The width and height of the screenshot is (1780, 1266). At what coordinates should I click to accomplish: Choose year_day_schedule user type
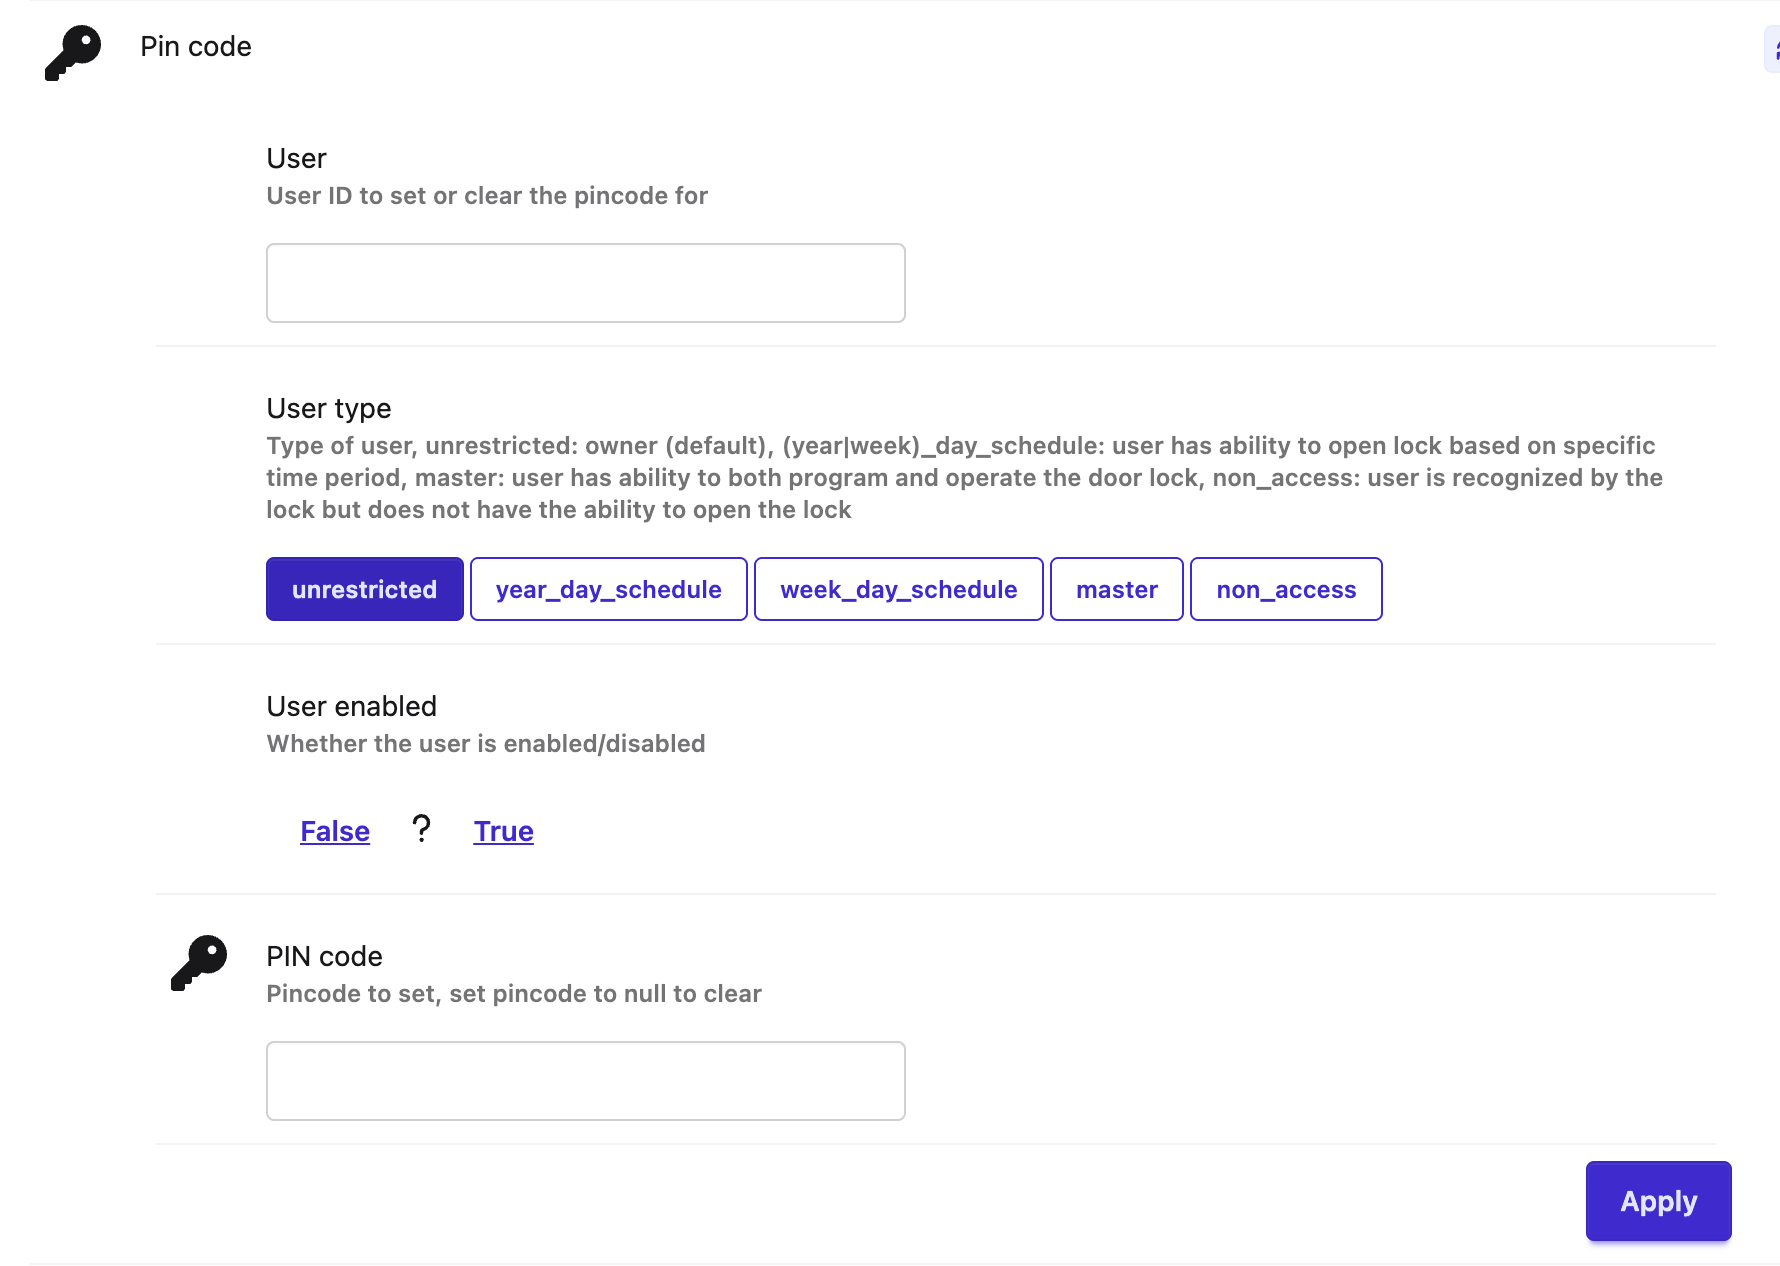point(608,589)
